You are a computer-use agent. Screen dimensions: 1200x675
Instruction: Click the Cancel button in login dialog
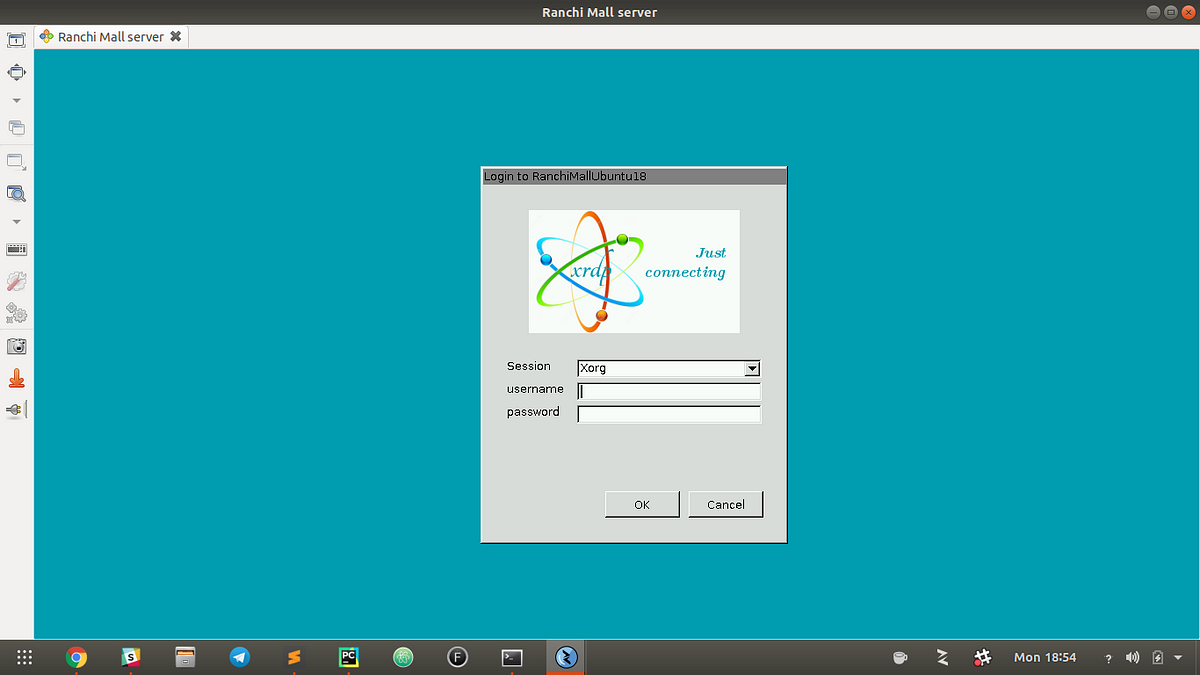pyautogui.click(x=726, y=504)
